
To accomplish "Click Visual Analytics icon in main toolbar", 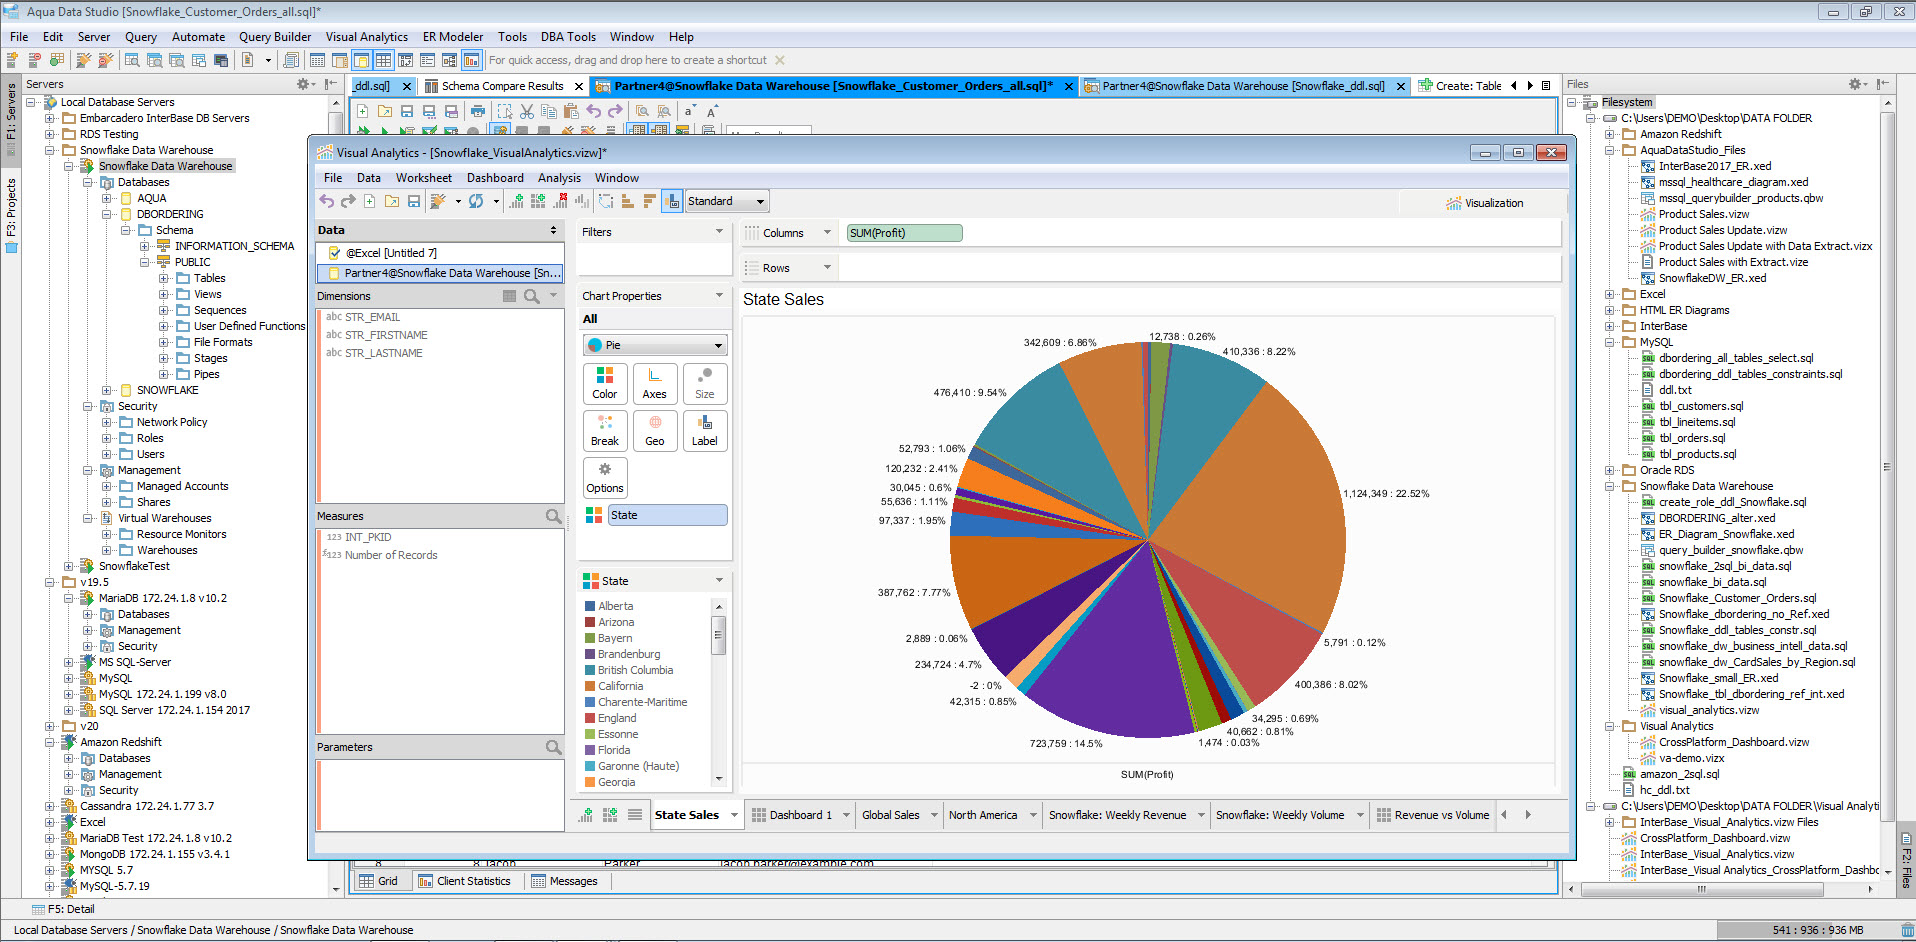I will [x=471, y=60].
